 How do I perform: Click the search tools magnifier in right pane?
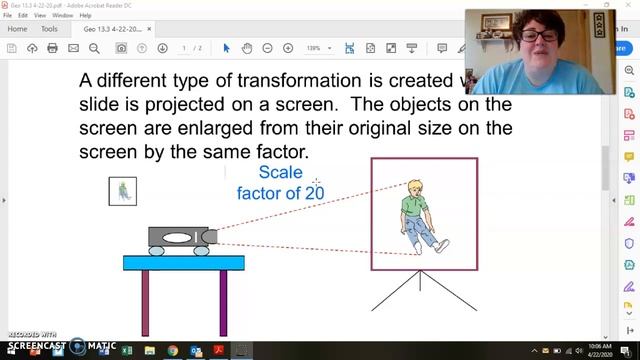(629, 70)
